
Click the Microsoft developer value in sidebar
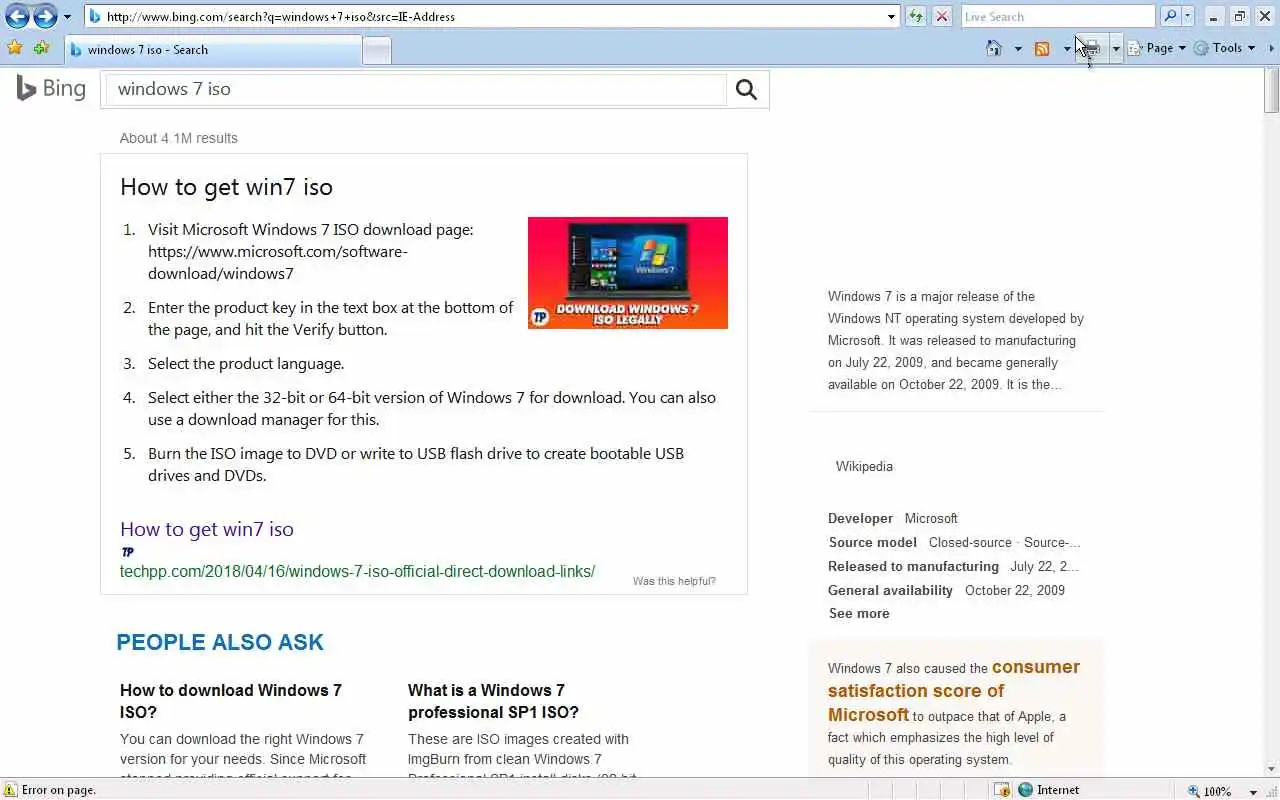pos(931,518)
